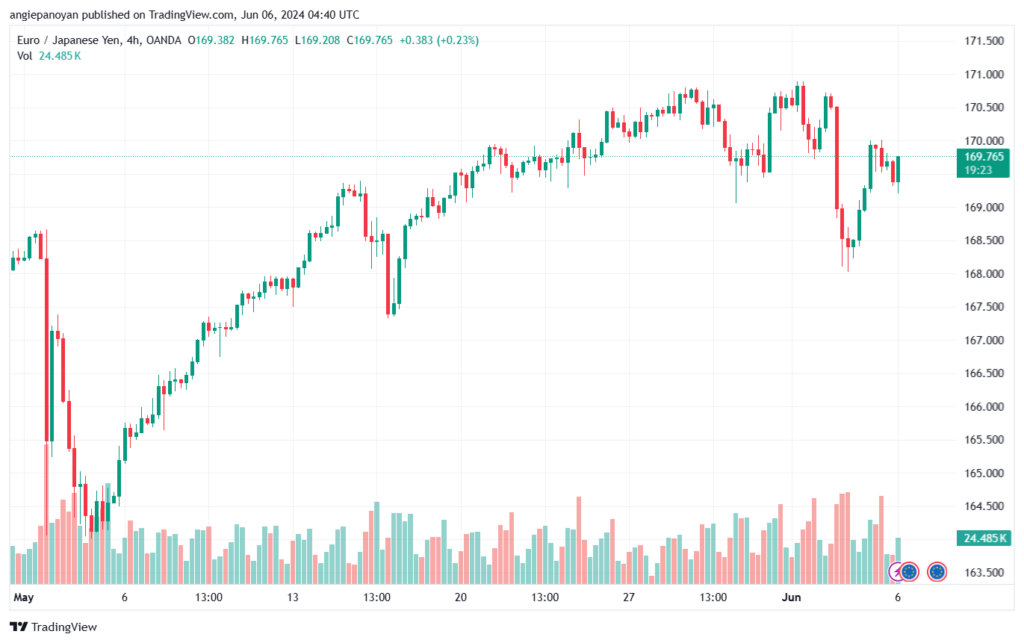The image size is (1024, 643).
Task: Click the TradingView logo icon
Action: pyautogui.click(x=18, y=627)
